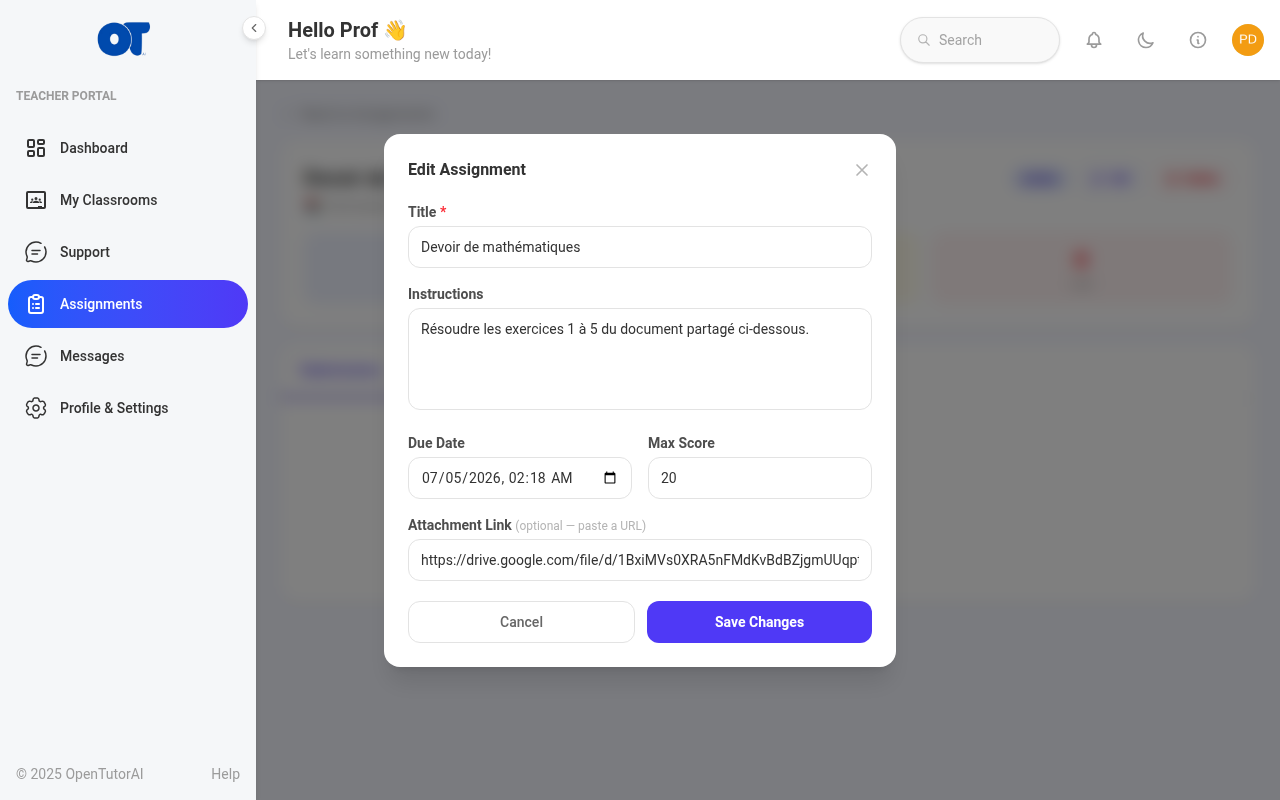Open the Dashboard icon in the sidebar
The height and width of the screenshot is (800, 1280).
[36, 148]
